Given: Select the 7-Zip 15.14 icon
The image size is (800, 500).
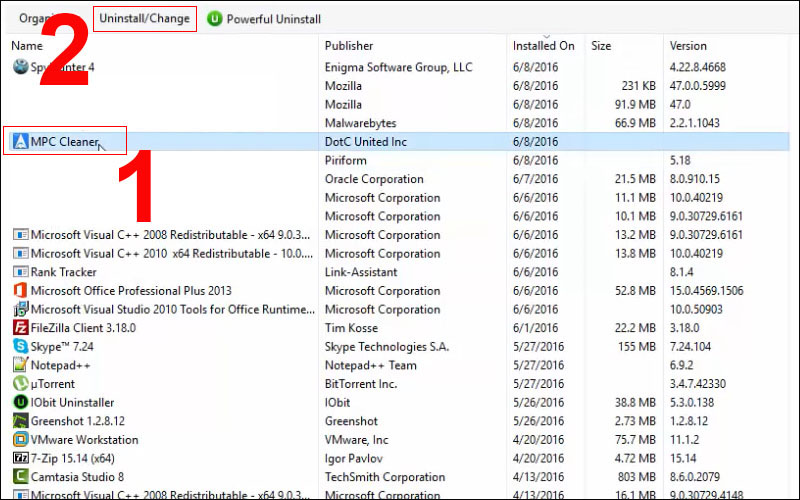Looking at the screenshot, I should (20, 458).
